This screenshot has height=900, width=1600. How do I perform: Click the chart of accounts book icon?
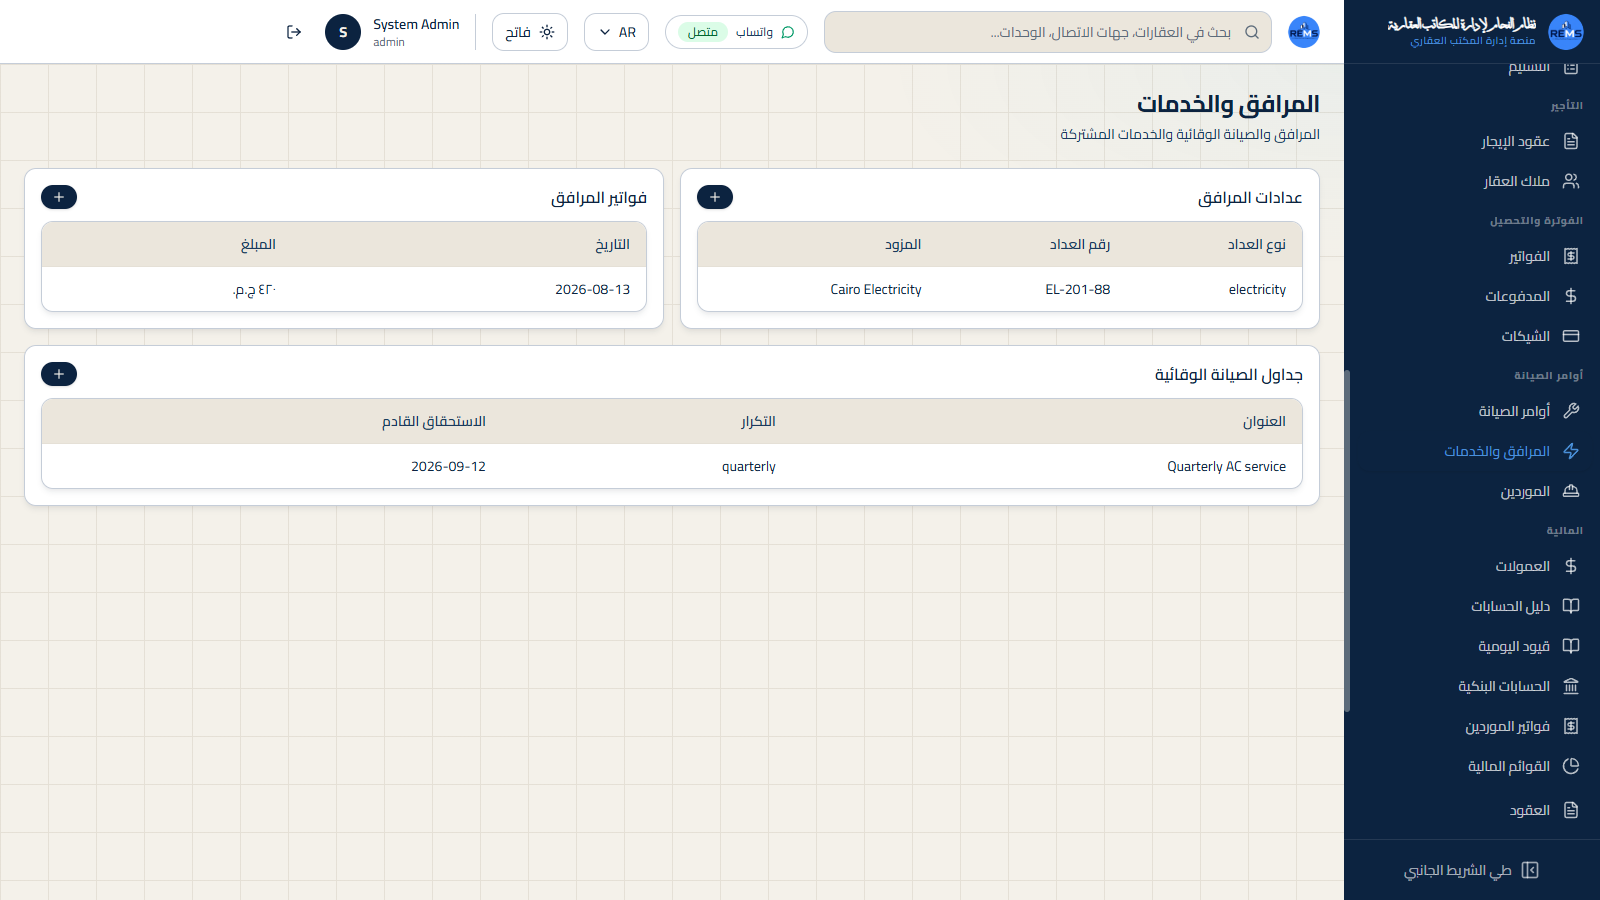pos(1571,606)
